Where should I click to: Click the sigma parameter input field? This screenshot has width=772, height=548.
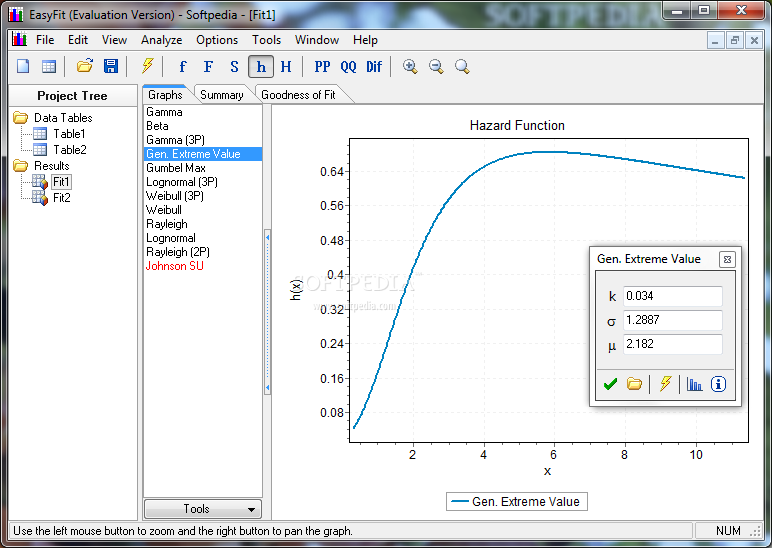point(673,320)
